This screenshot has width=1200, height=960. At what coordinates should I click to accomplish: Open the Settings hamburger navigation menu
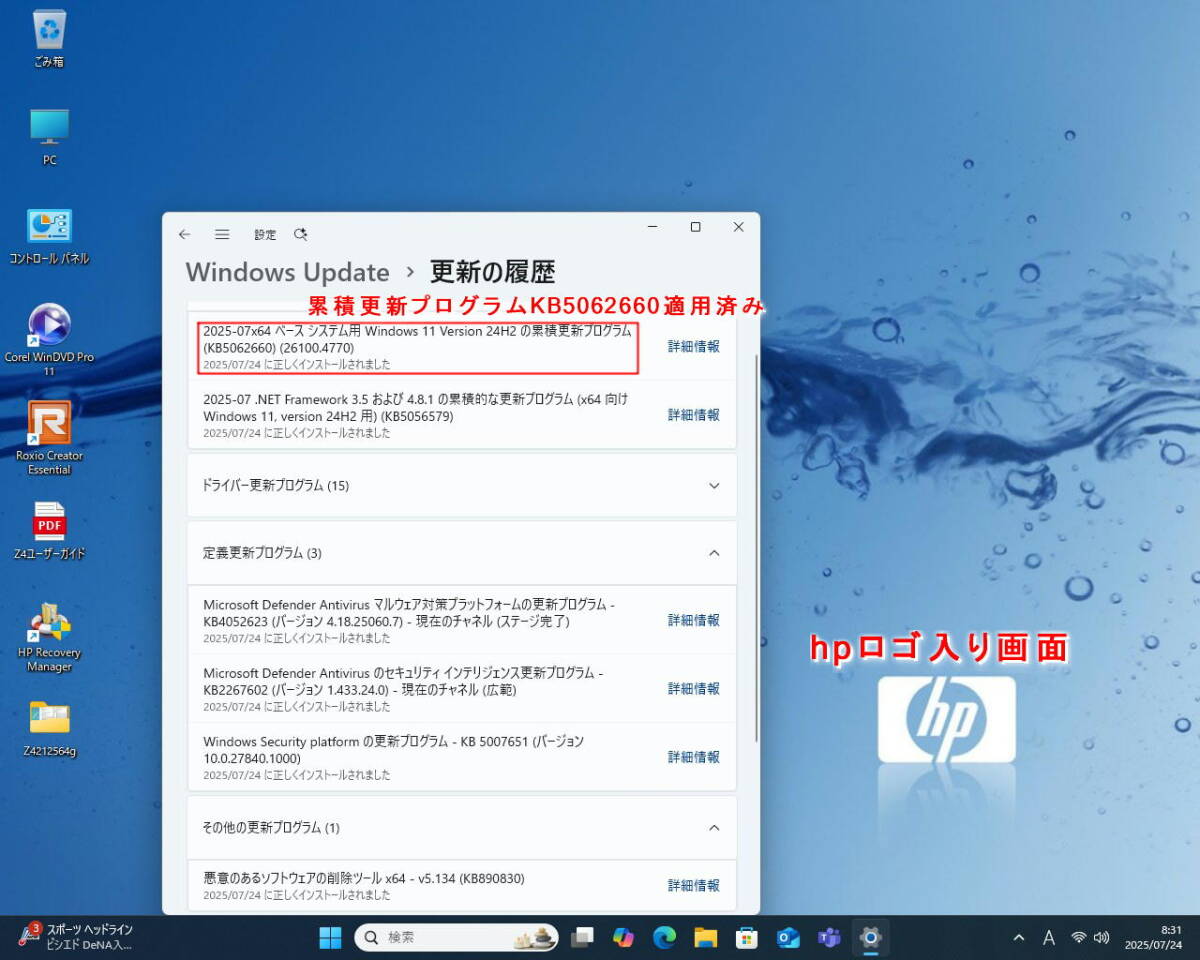[222, 234]
